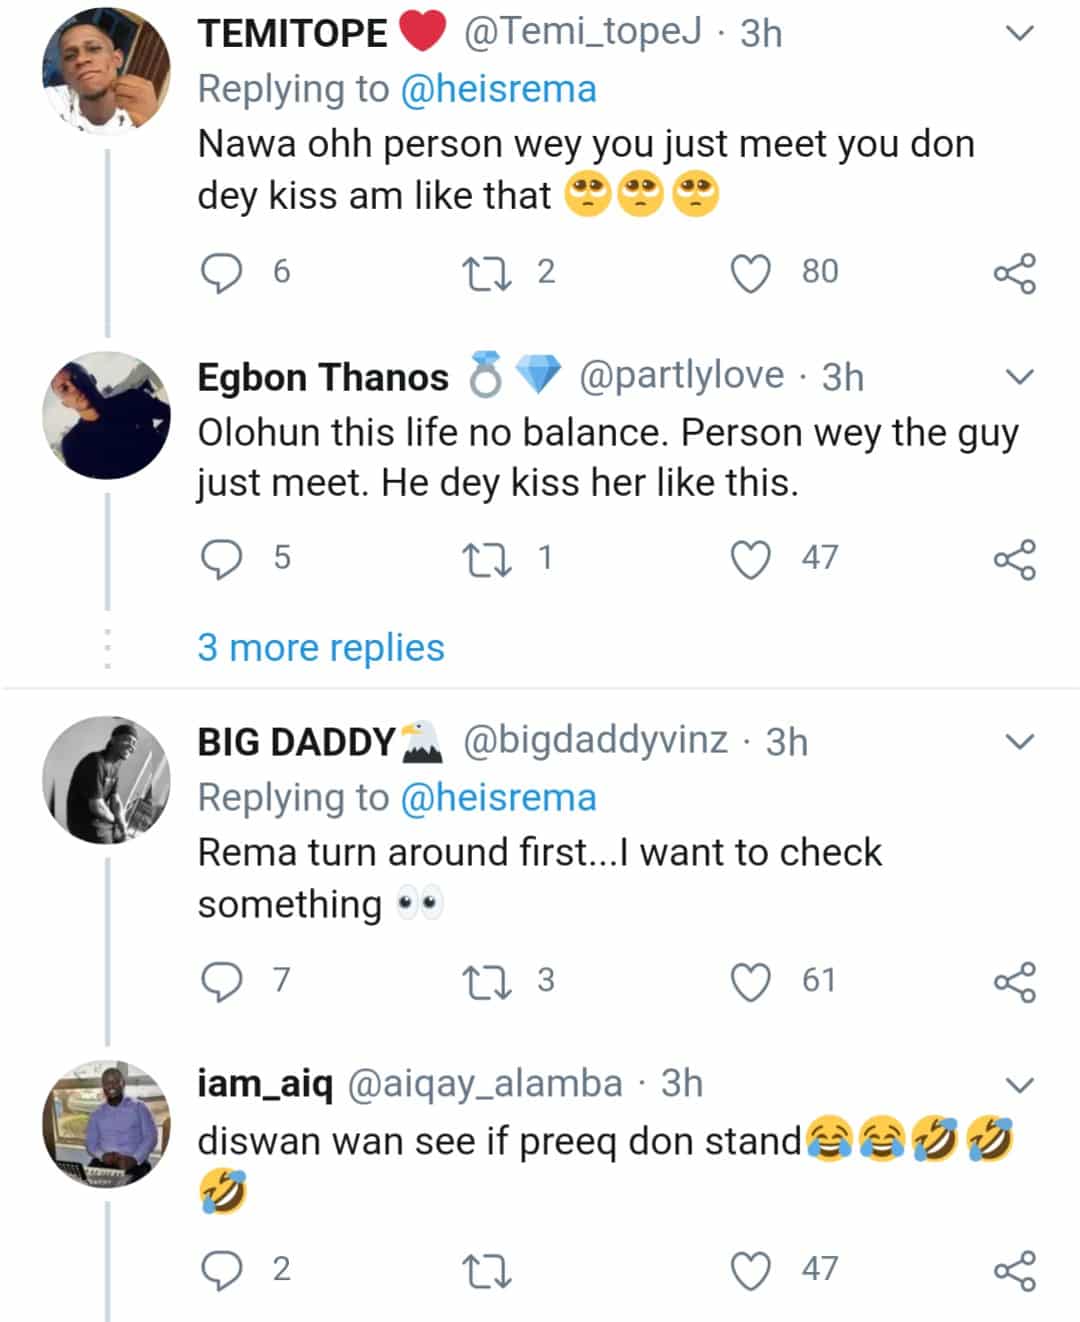Open options chevron on TEMITOPE's tweet
The image size is (1080, 1322).
1018,33
